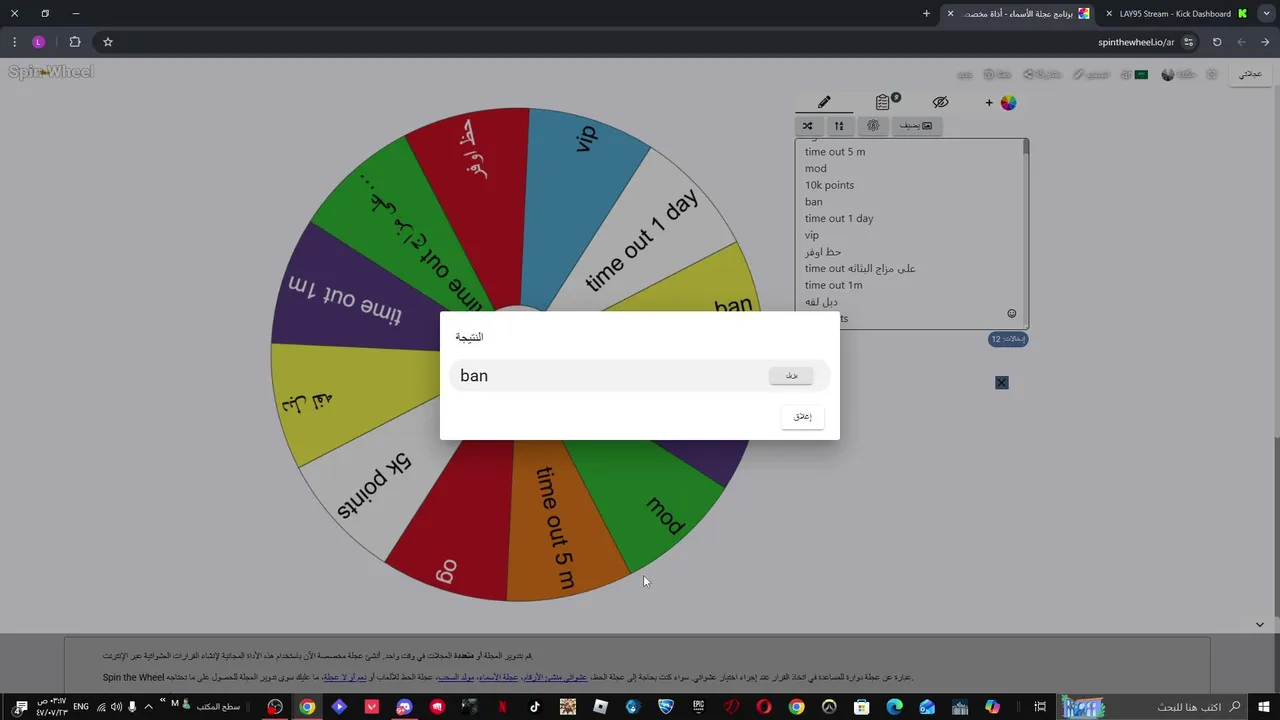Image resolution: width=1280 pixels, height=720 pixels.
Task: Open the عجلاتي my wheels button
Action: (x=1250, y=74)
